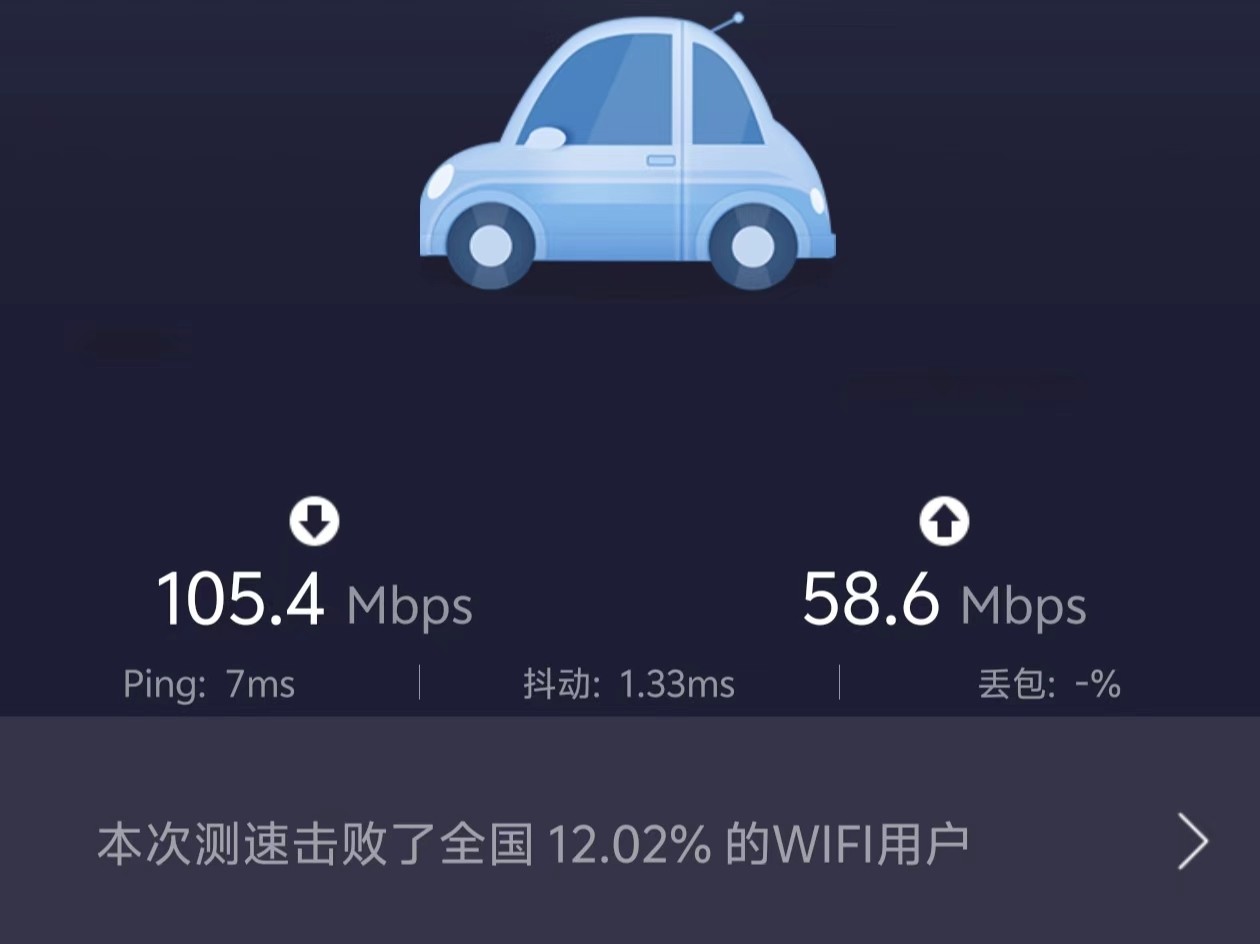Click the car's rear wheel
1260x944 pixels.
coord(752,245)
